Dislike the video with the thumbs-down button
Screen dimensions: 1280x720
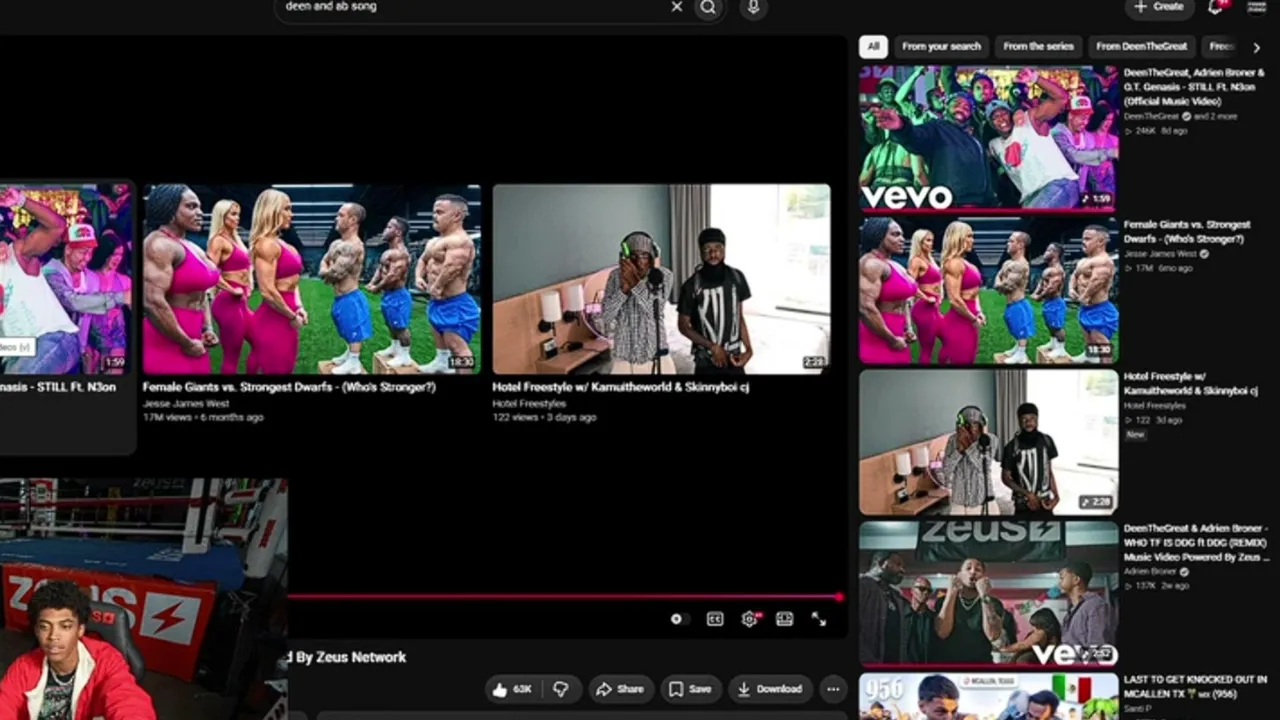(561, 689)
